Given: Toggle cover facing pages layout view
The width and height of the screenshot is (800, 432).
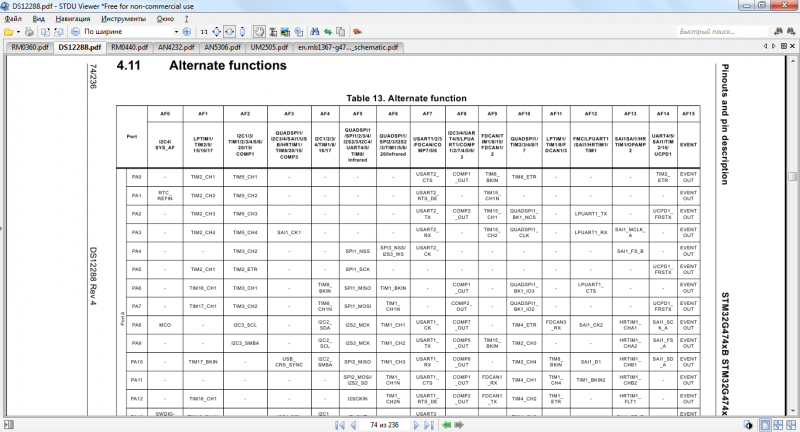Looking at the screenshot, I should 791,425.
